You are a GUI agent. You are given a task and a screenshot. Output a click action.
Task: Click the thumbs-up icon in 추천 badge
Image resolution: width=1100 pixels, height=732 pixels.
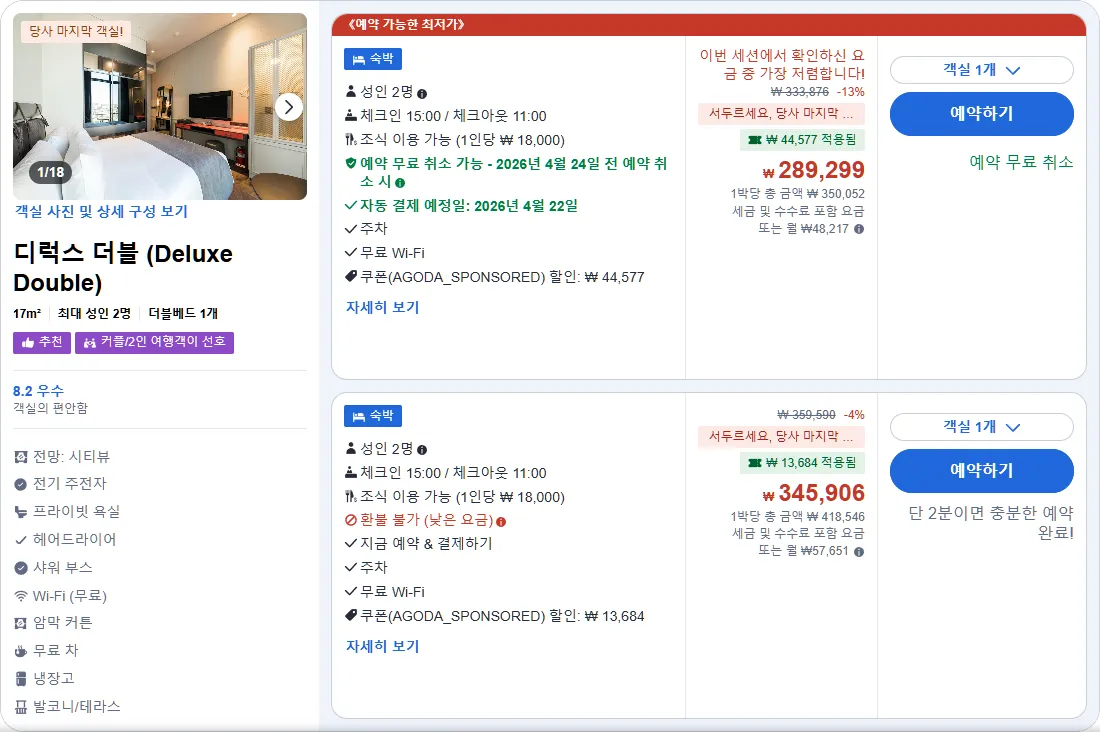(28, 342)
